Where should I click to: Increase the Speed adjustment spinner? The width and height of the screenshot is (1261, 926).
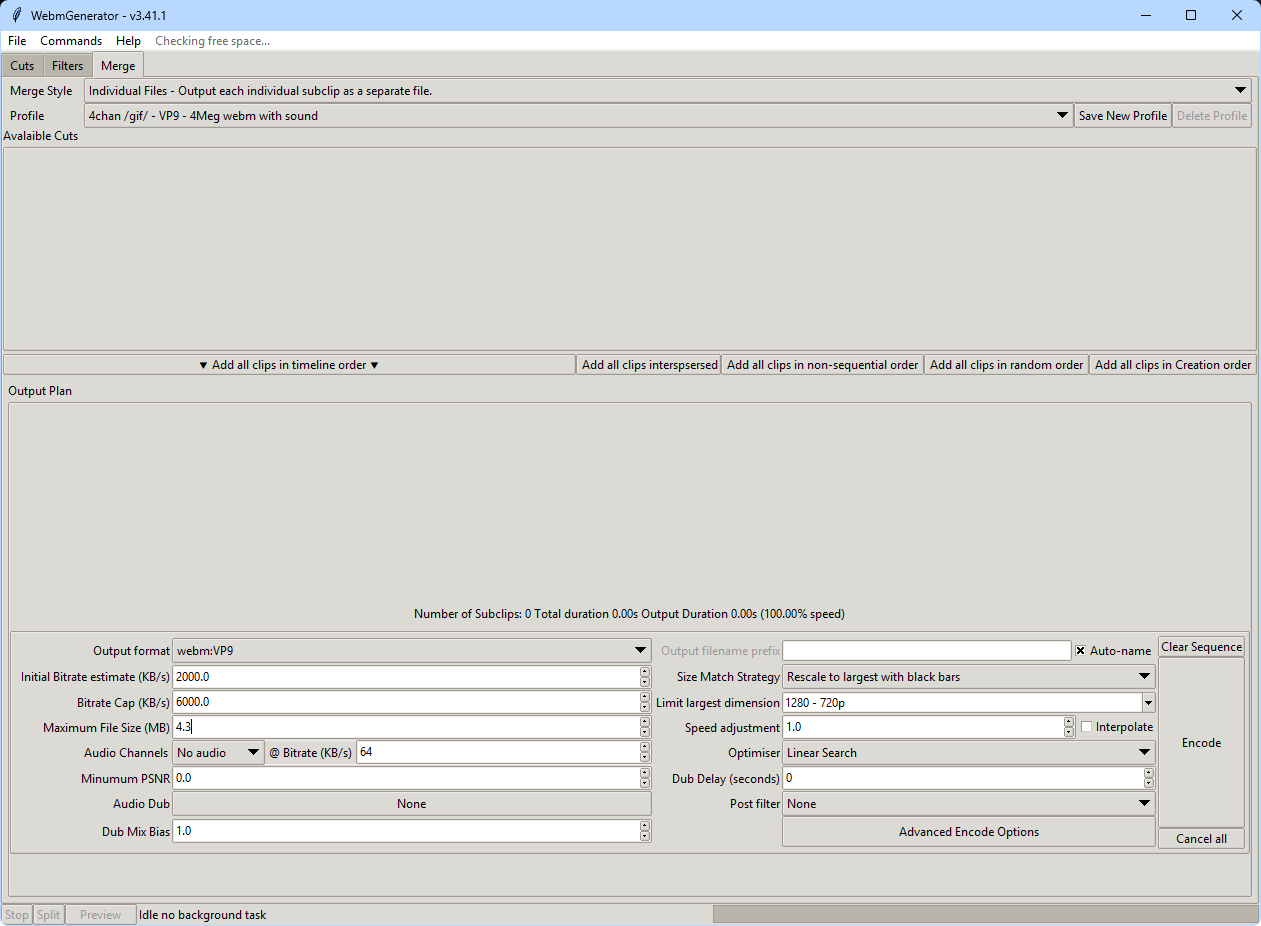[x=1070, y=723]
